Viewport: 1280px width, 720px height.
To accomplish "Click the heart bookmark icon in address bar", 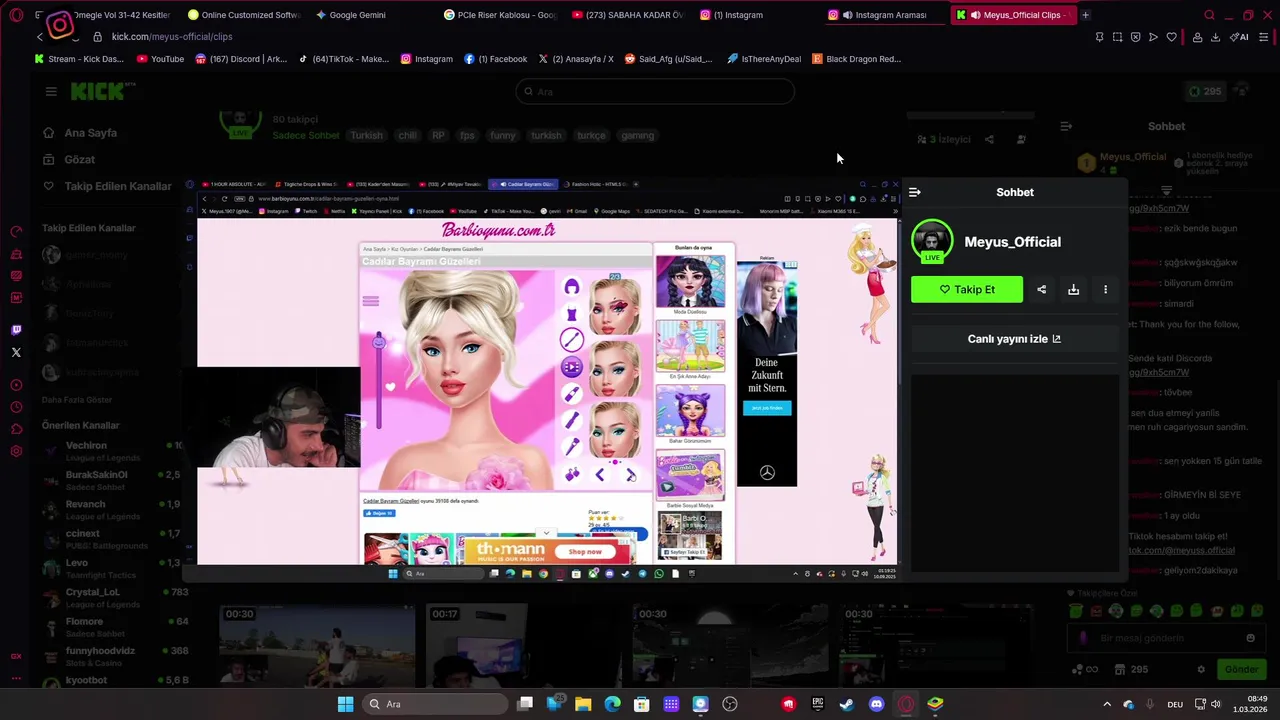I will pyautogui.click(x=1171, y=37).
